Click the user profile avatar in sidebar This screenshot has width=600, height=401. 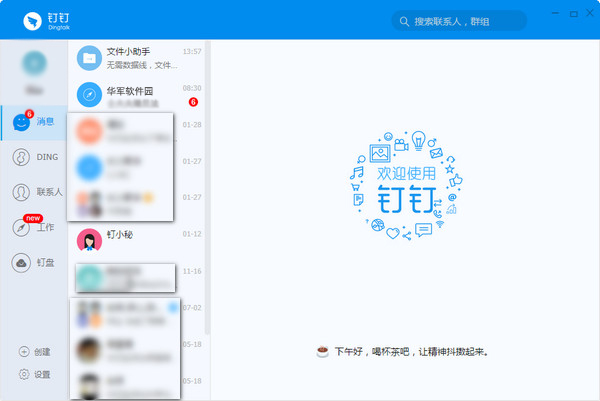coord(33,63)
